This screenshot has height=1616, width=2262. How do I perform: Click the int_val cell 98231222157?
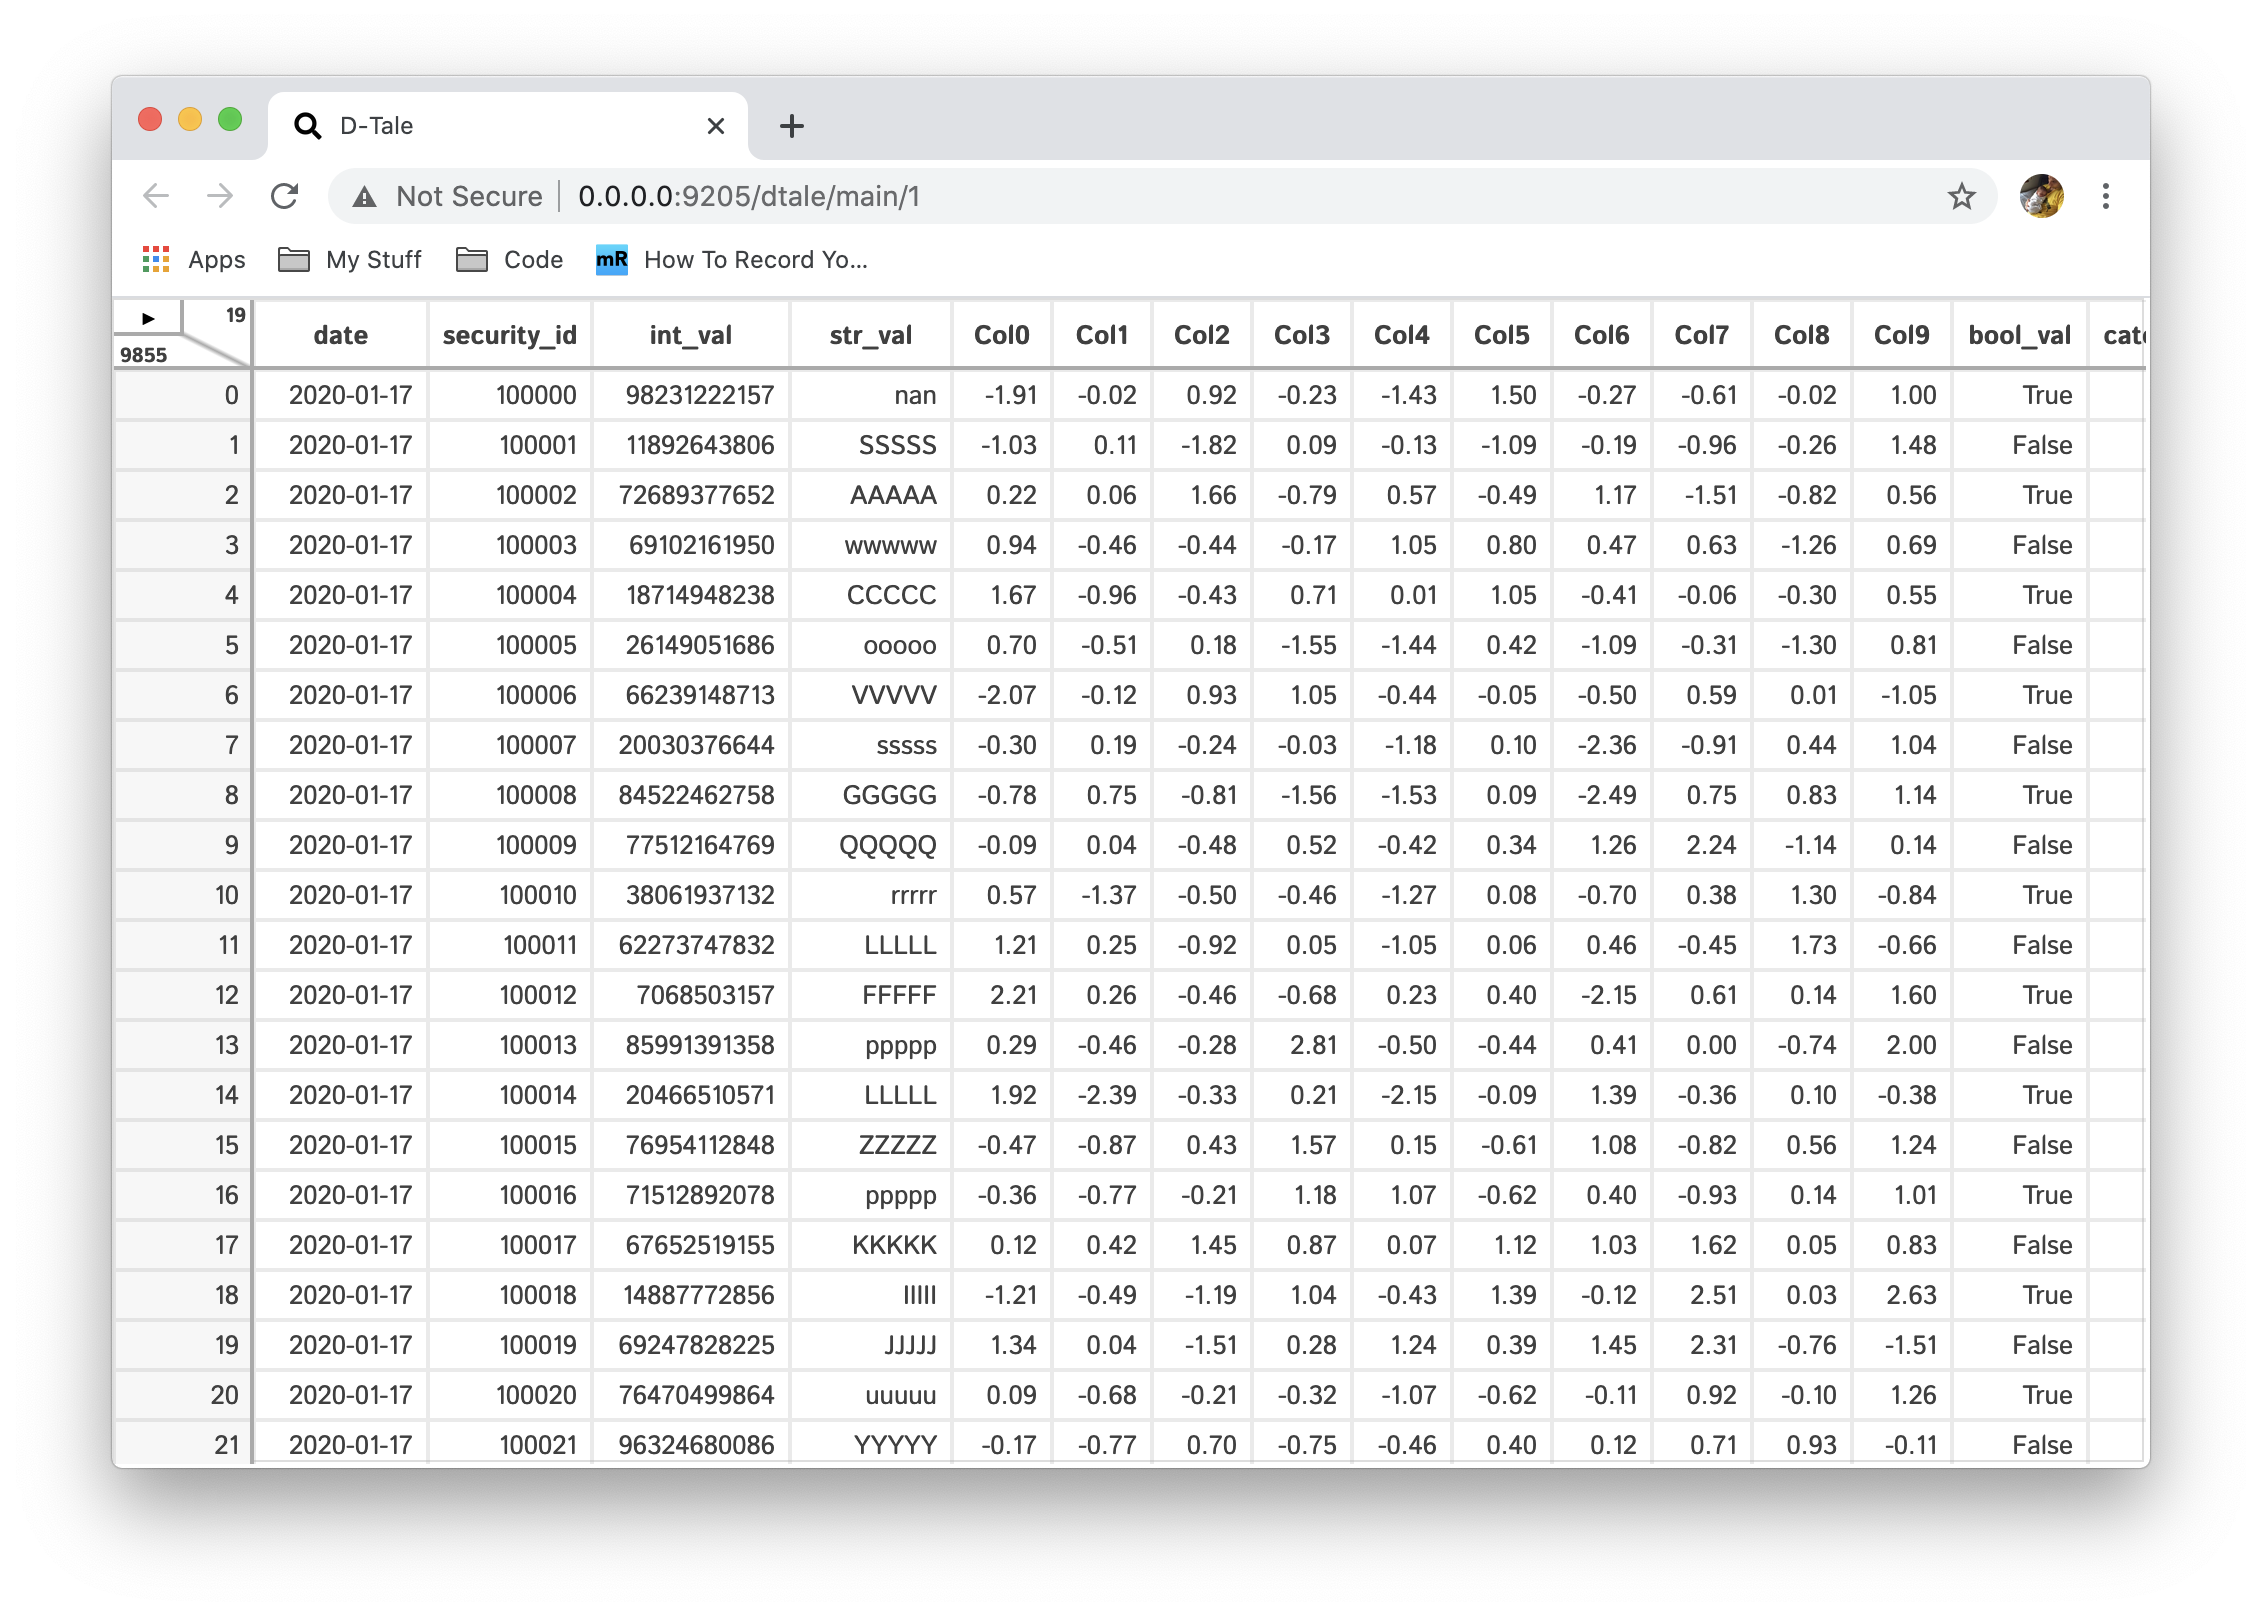(699, 395)
